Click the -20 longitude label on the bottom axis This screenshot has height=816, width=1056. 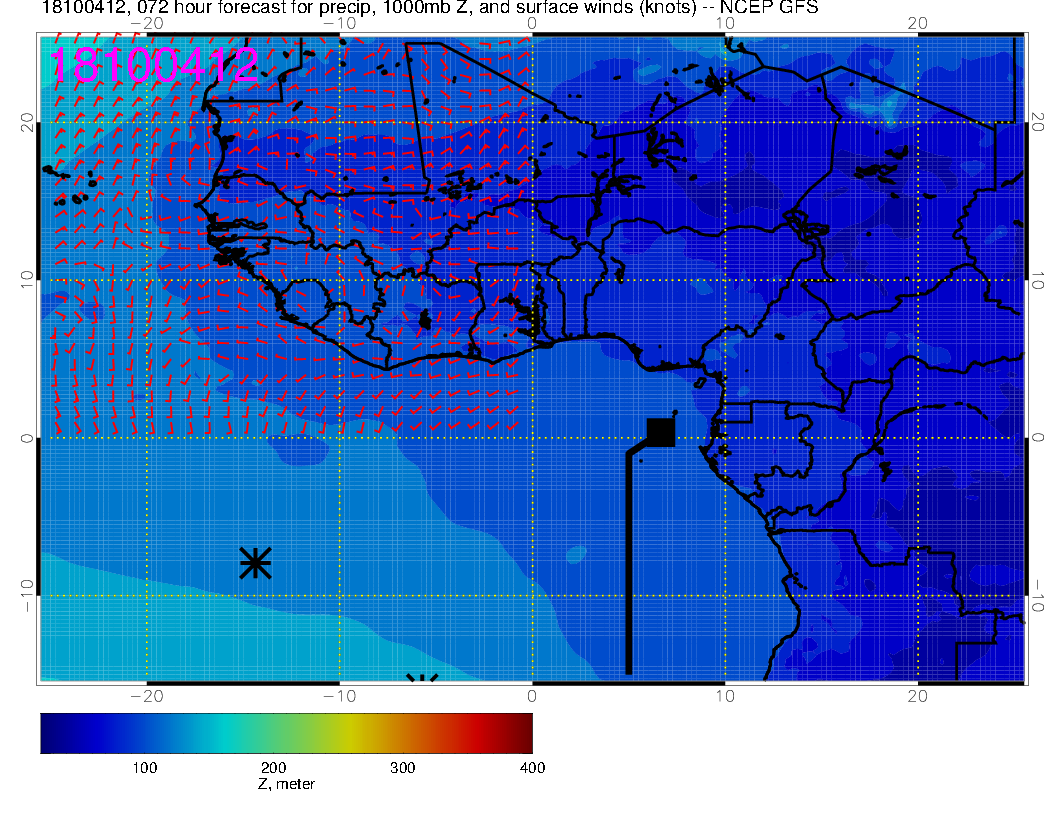coord(147,696)
